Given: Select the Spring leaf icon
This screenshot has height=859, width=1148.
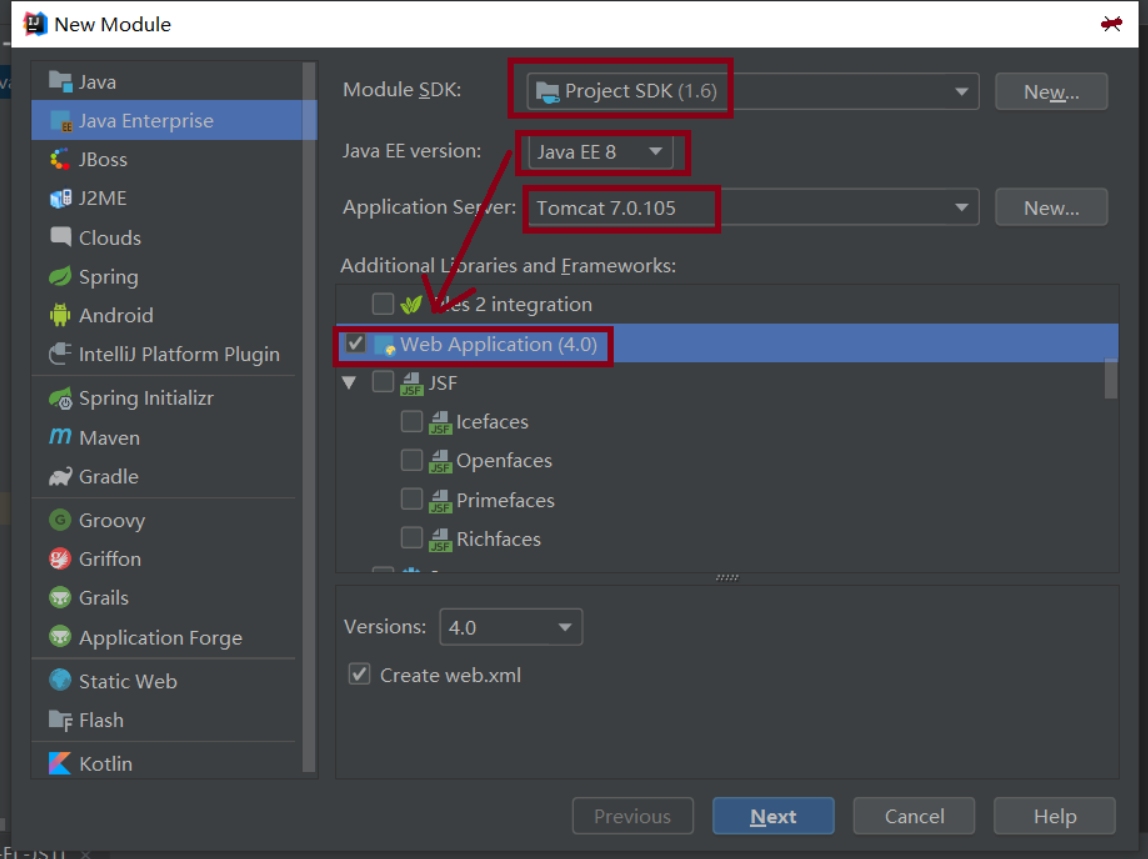Looking at the screenshot, I should [60, 277].
